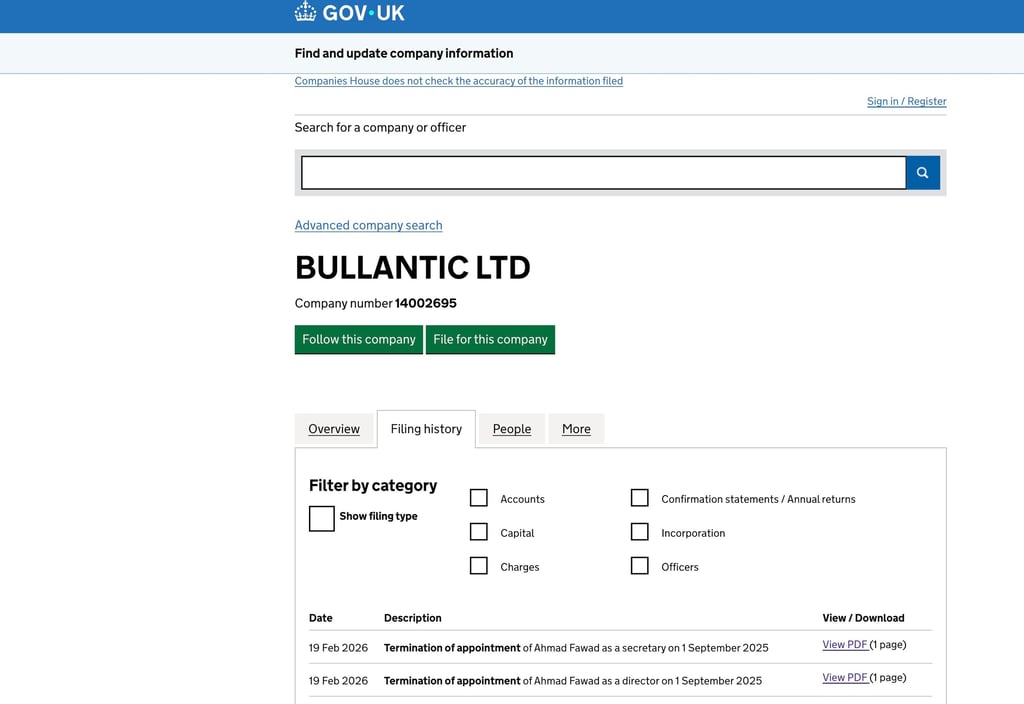Open the More tab

point(576,429)
